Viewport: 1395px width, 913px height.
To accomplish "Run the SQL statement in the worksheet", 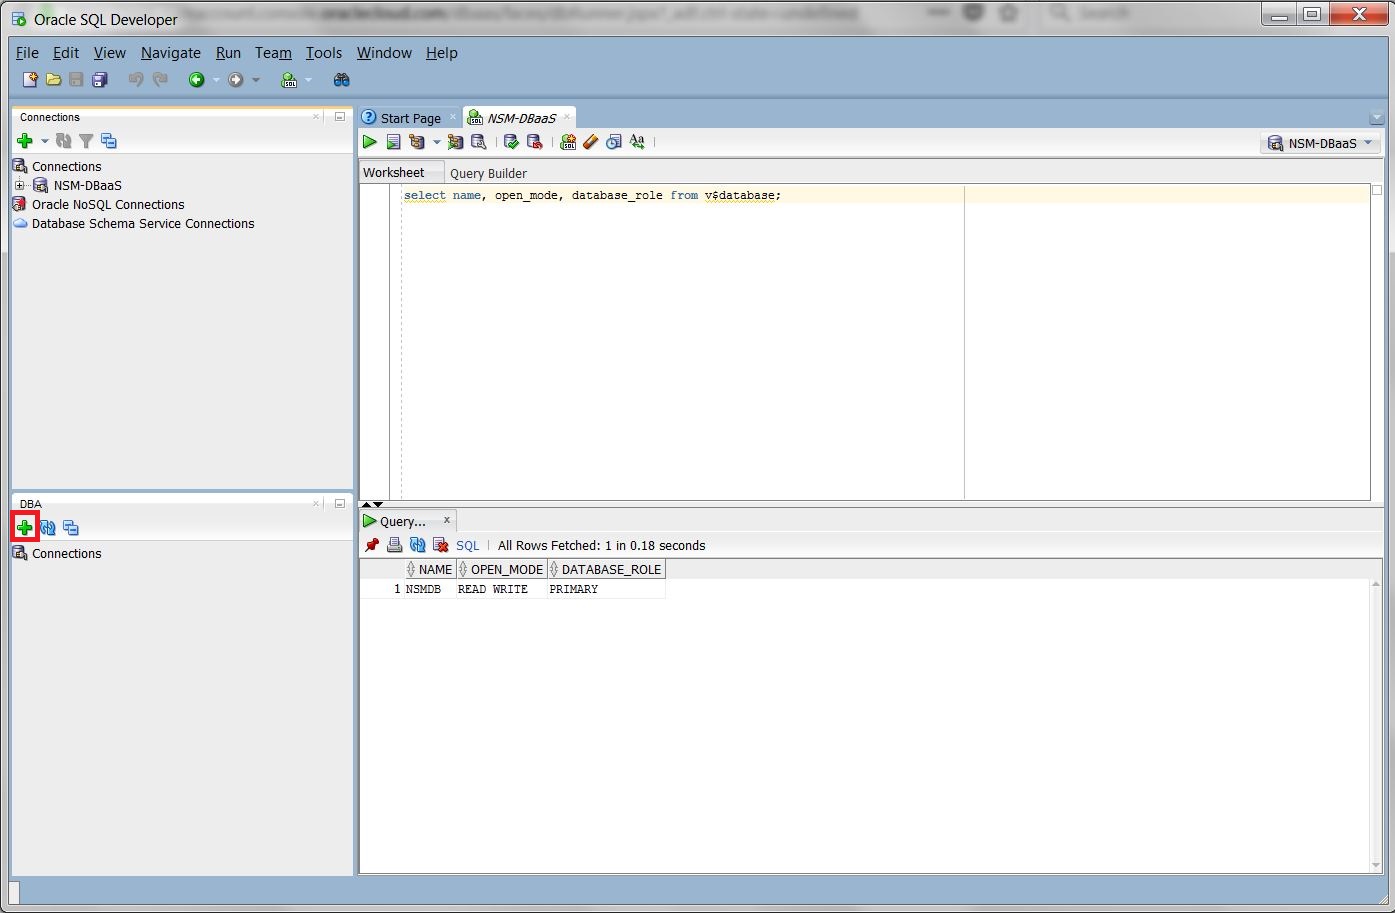I will 370,142.
